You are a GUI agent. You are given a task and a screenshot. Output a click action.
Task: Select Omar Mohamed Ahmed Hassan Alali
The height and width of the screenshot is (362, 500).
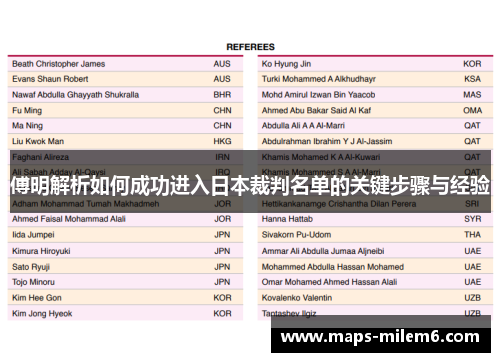(329, 282)
